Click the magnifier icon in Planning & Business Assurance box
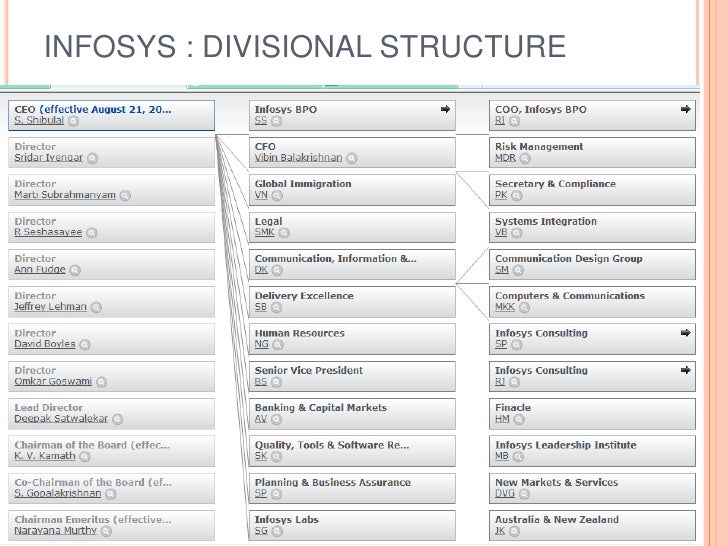This screenshot has width=728, height=546. click(x=276, y=494)
